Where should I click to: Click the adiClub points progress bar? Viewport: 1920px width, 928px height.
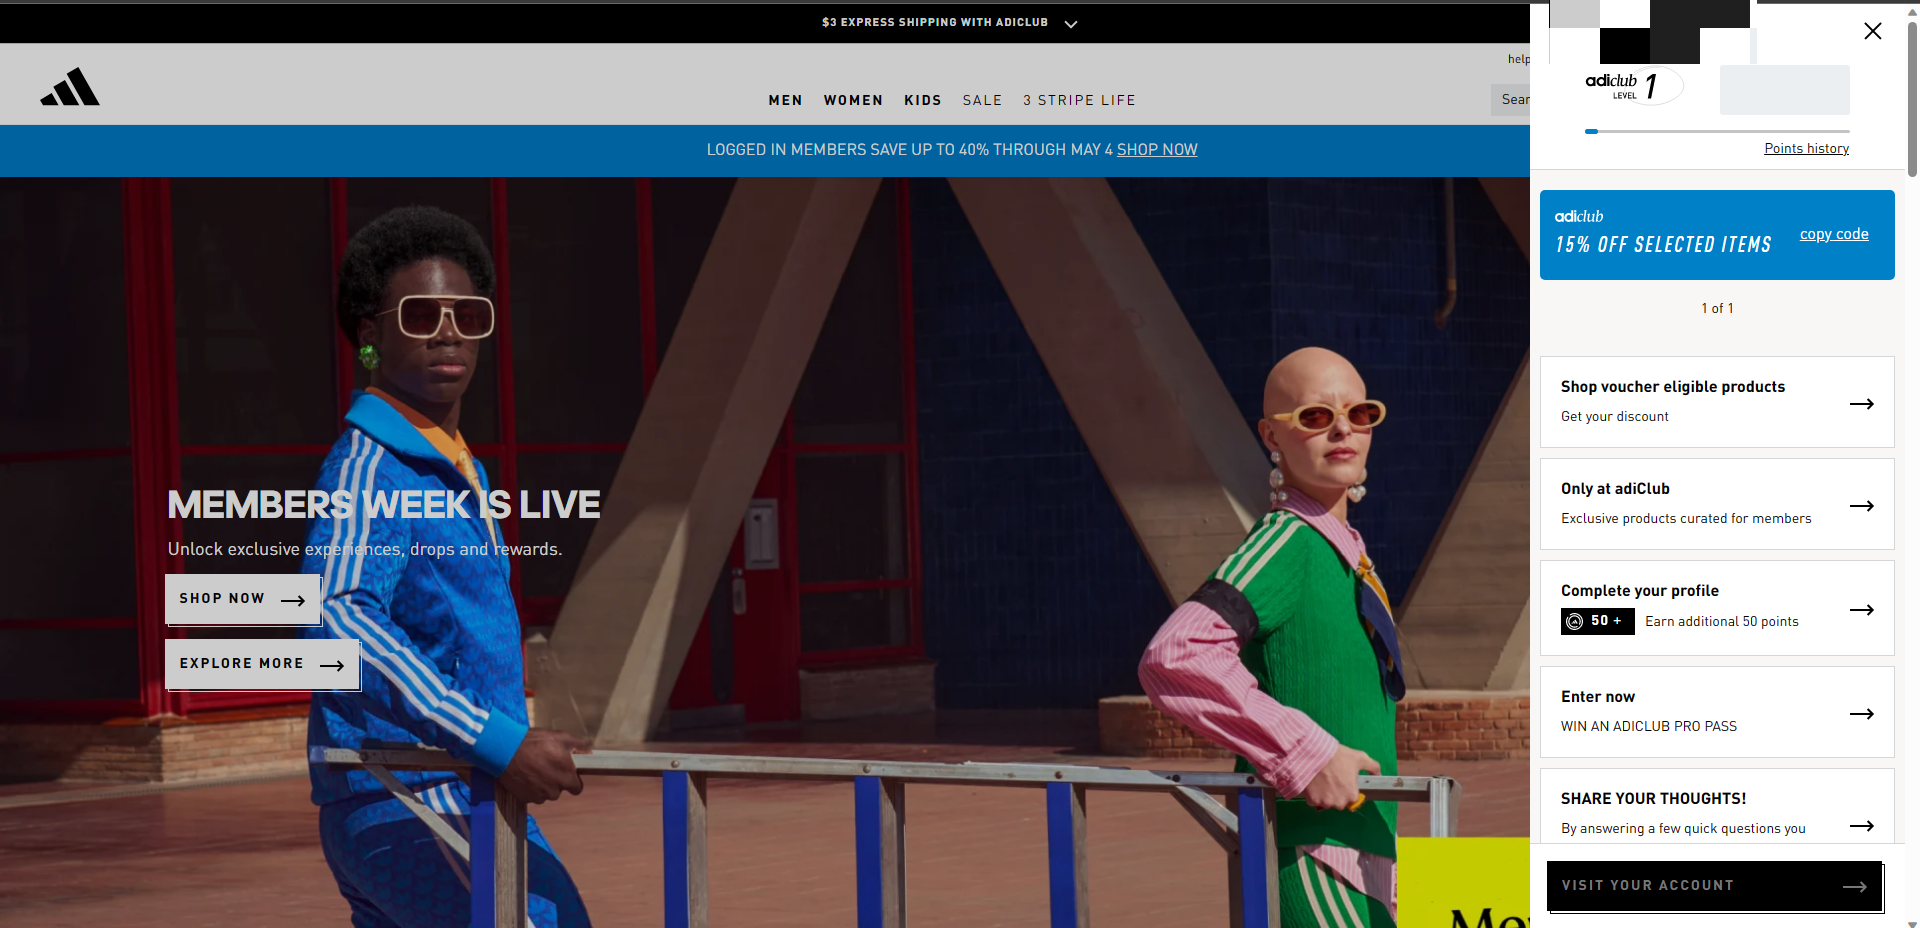point(1717,131)
